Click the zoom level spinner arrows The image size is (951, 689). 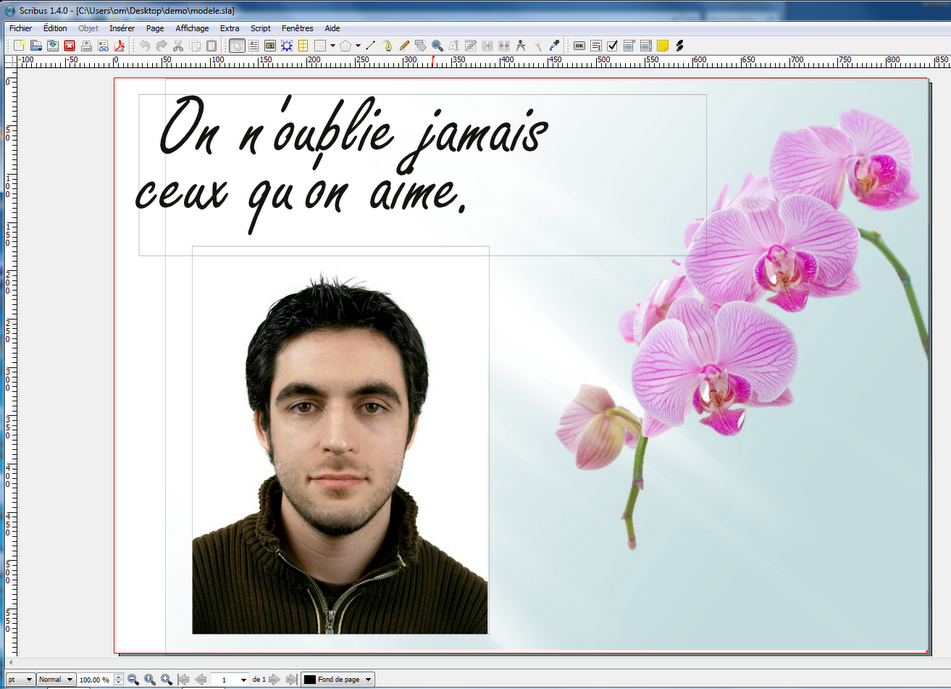tap(119, 679)
